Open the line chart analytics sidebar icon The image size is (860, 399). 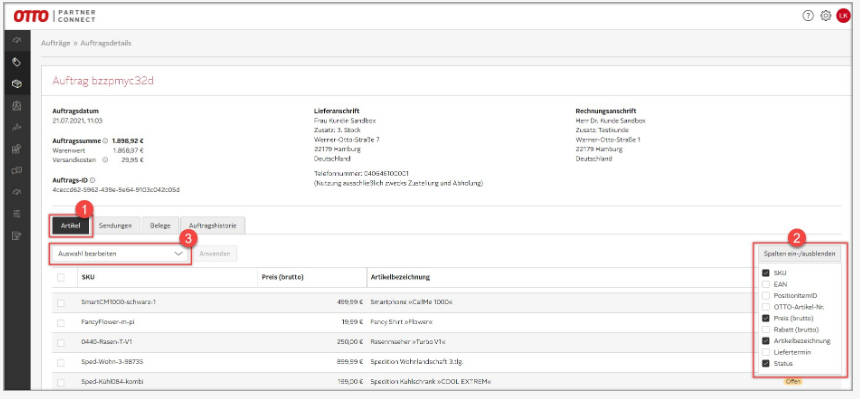pos(16,127)
